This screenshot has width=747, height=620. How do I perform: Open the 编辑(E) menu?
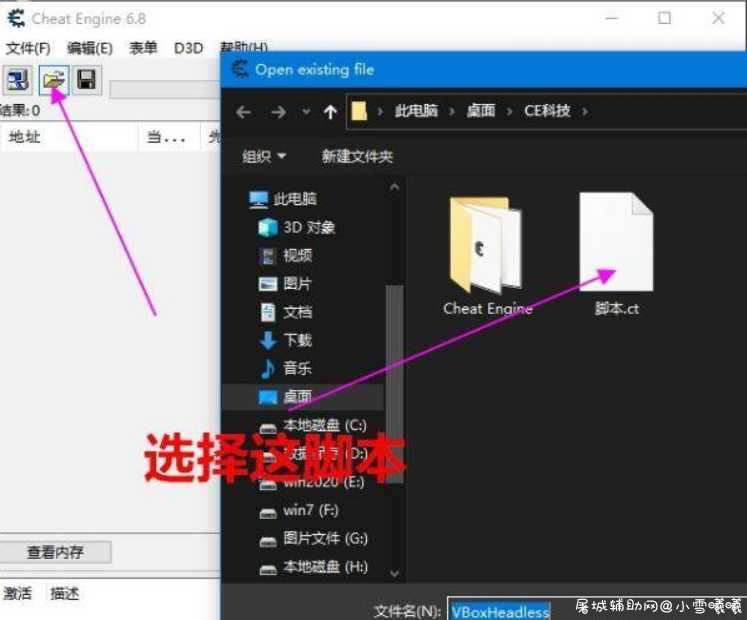(90, 48)
